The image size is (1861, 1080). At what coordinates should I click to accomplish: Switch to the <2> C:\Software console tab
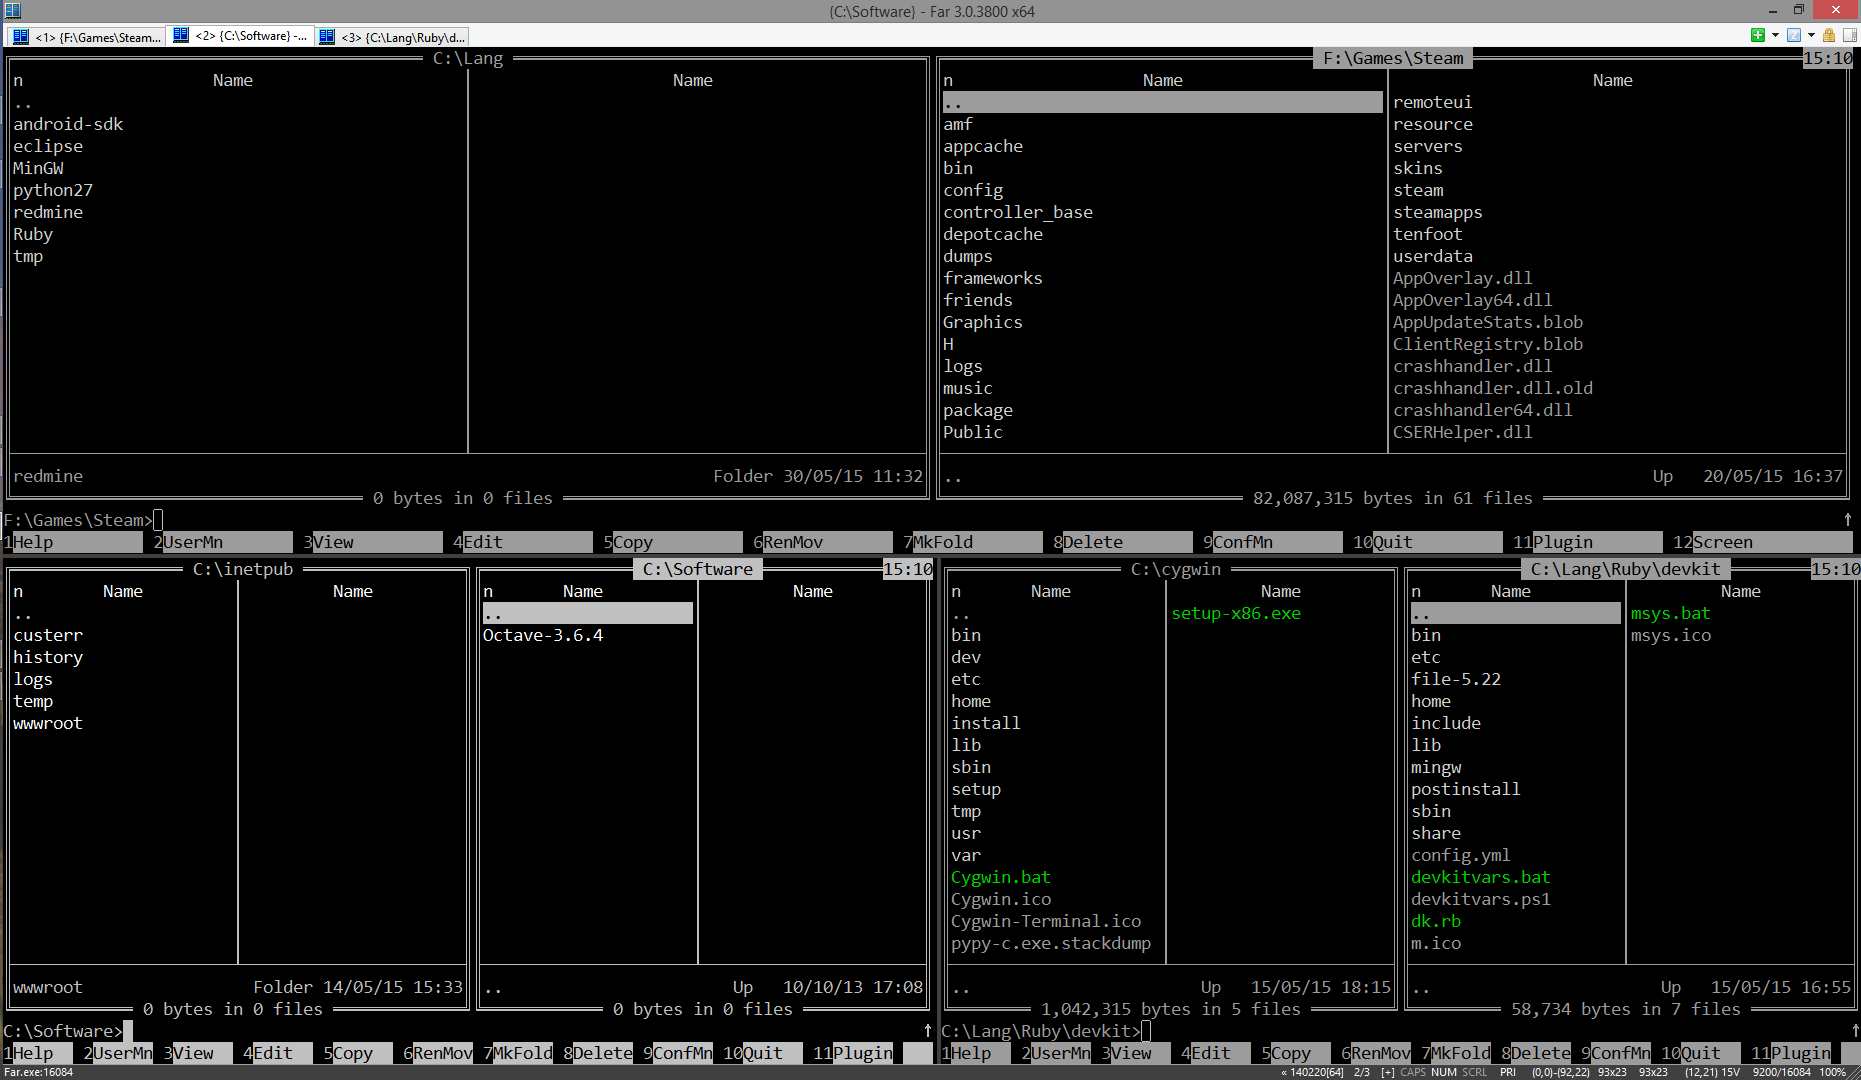click(x=240, y=36)
